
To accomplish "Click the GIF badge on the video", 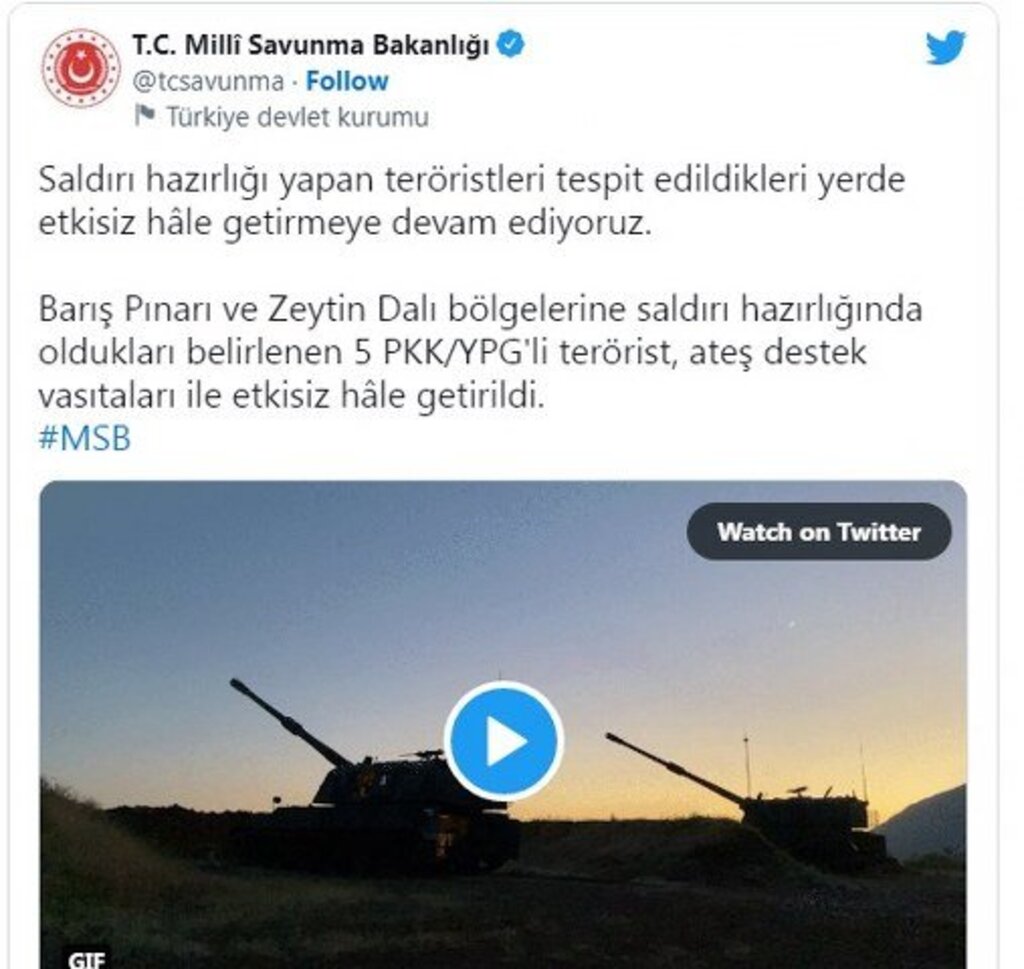I will coord(86,959).
